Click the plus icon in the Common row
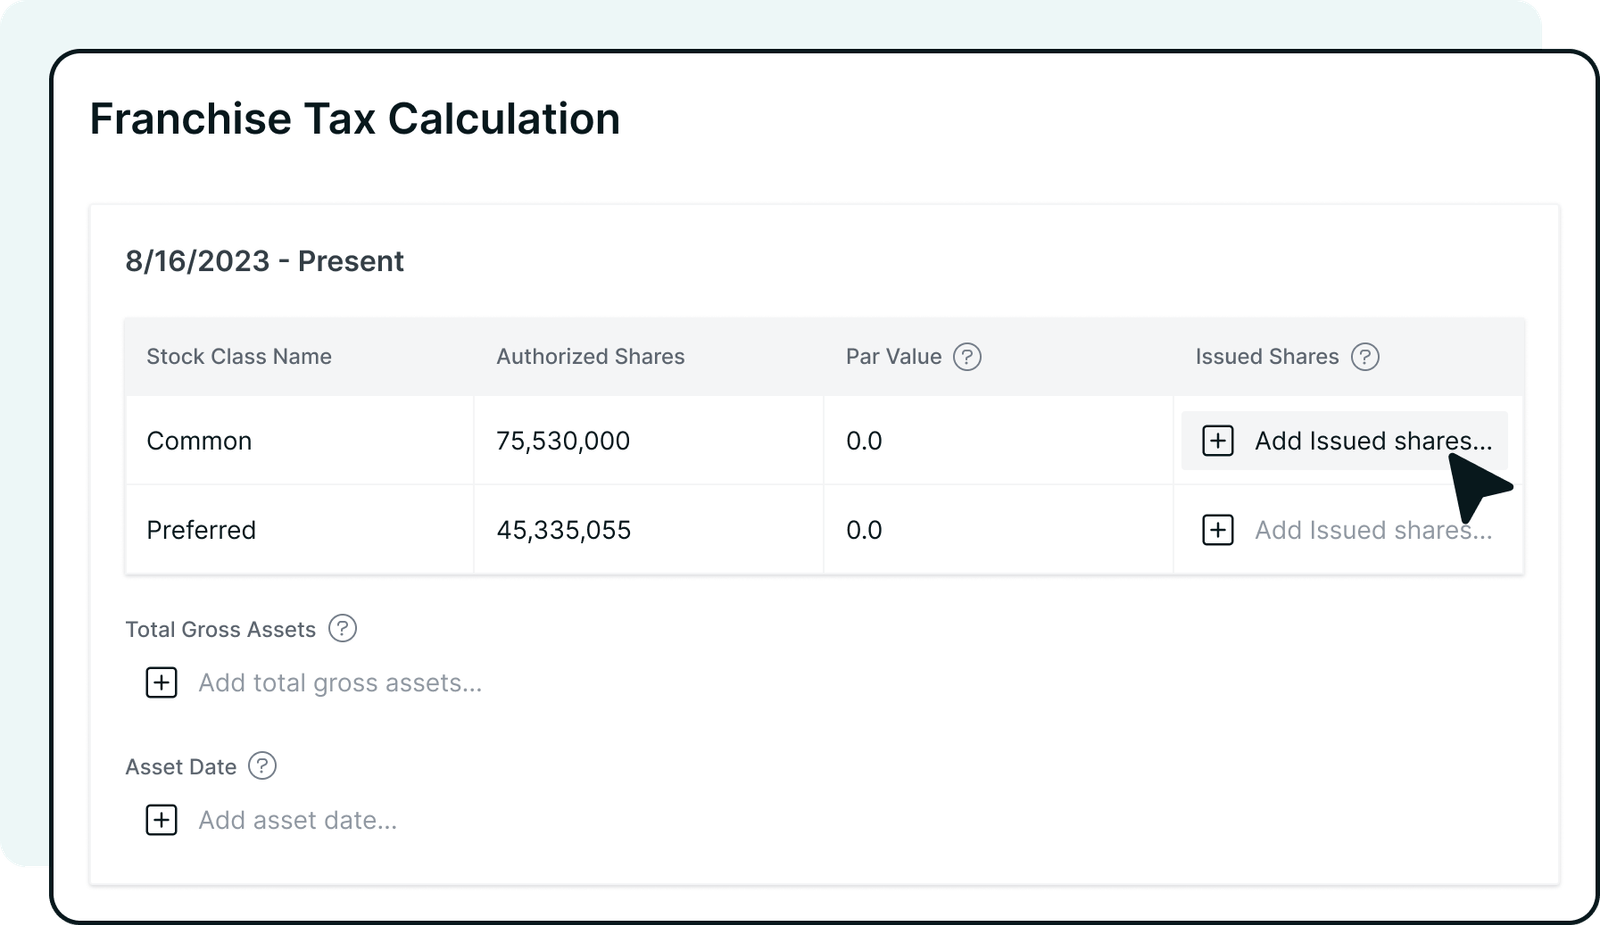Screen dimensions: 1600x925 click(x=1217, y=441)
